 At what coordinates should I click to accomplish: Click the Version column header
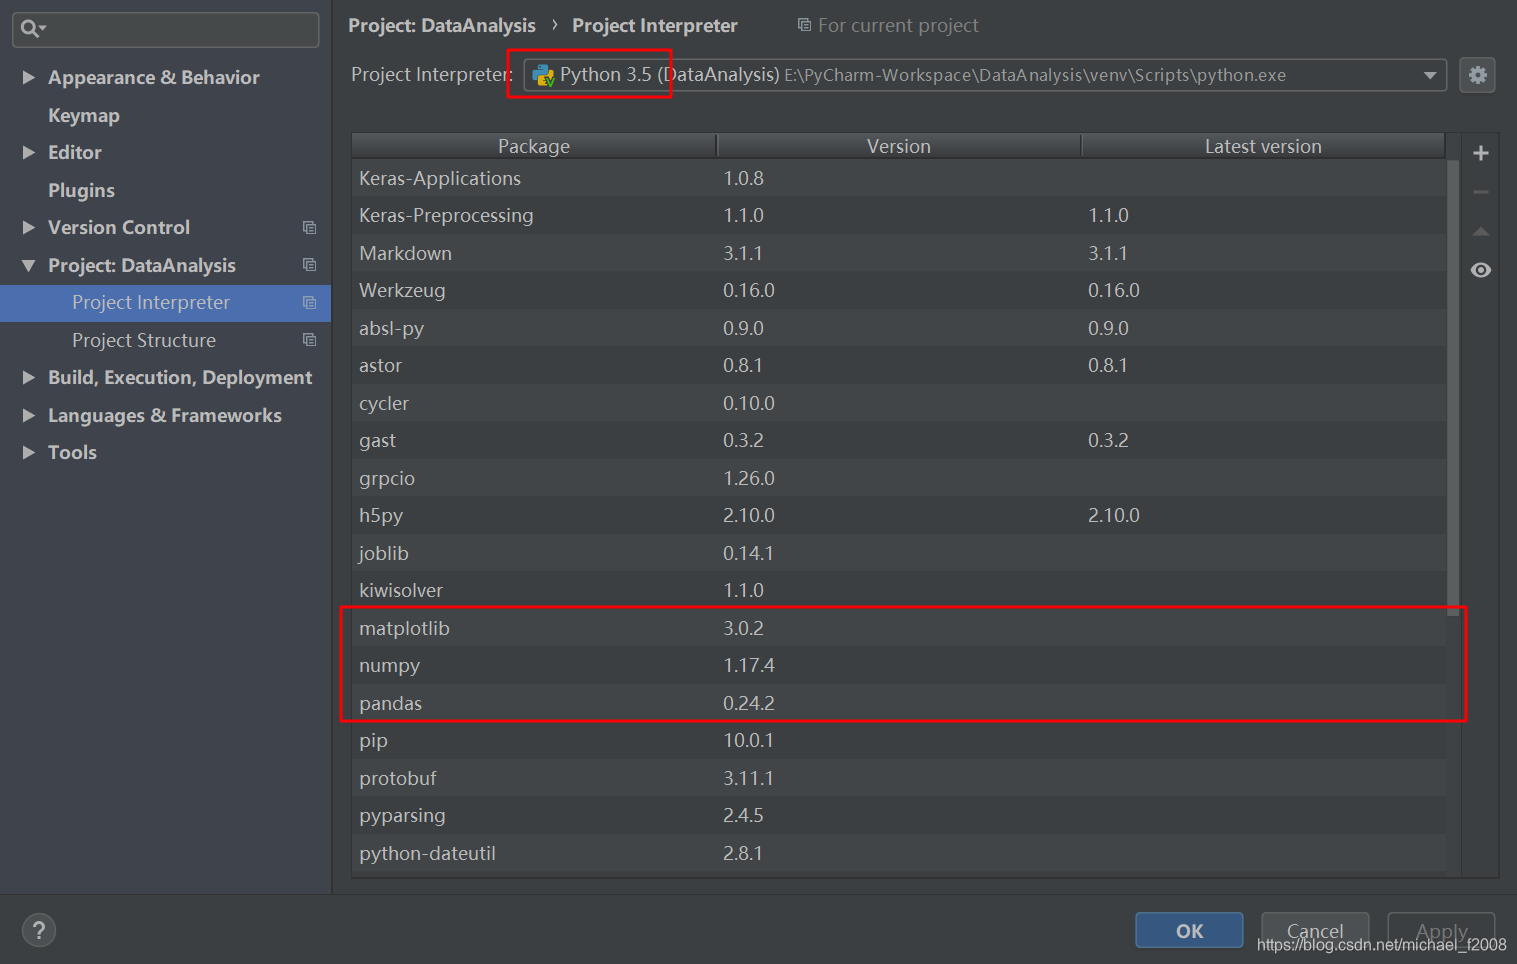898,146
